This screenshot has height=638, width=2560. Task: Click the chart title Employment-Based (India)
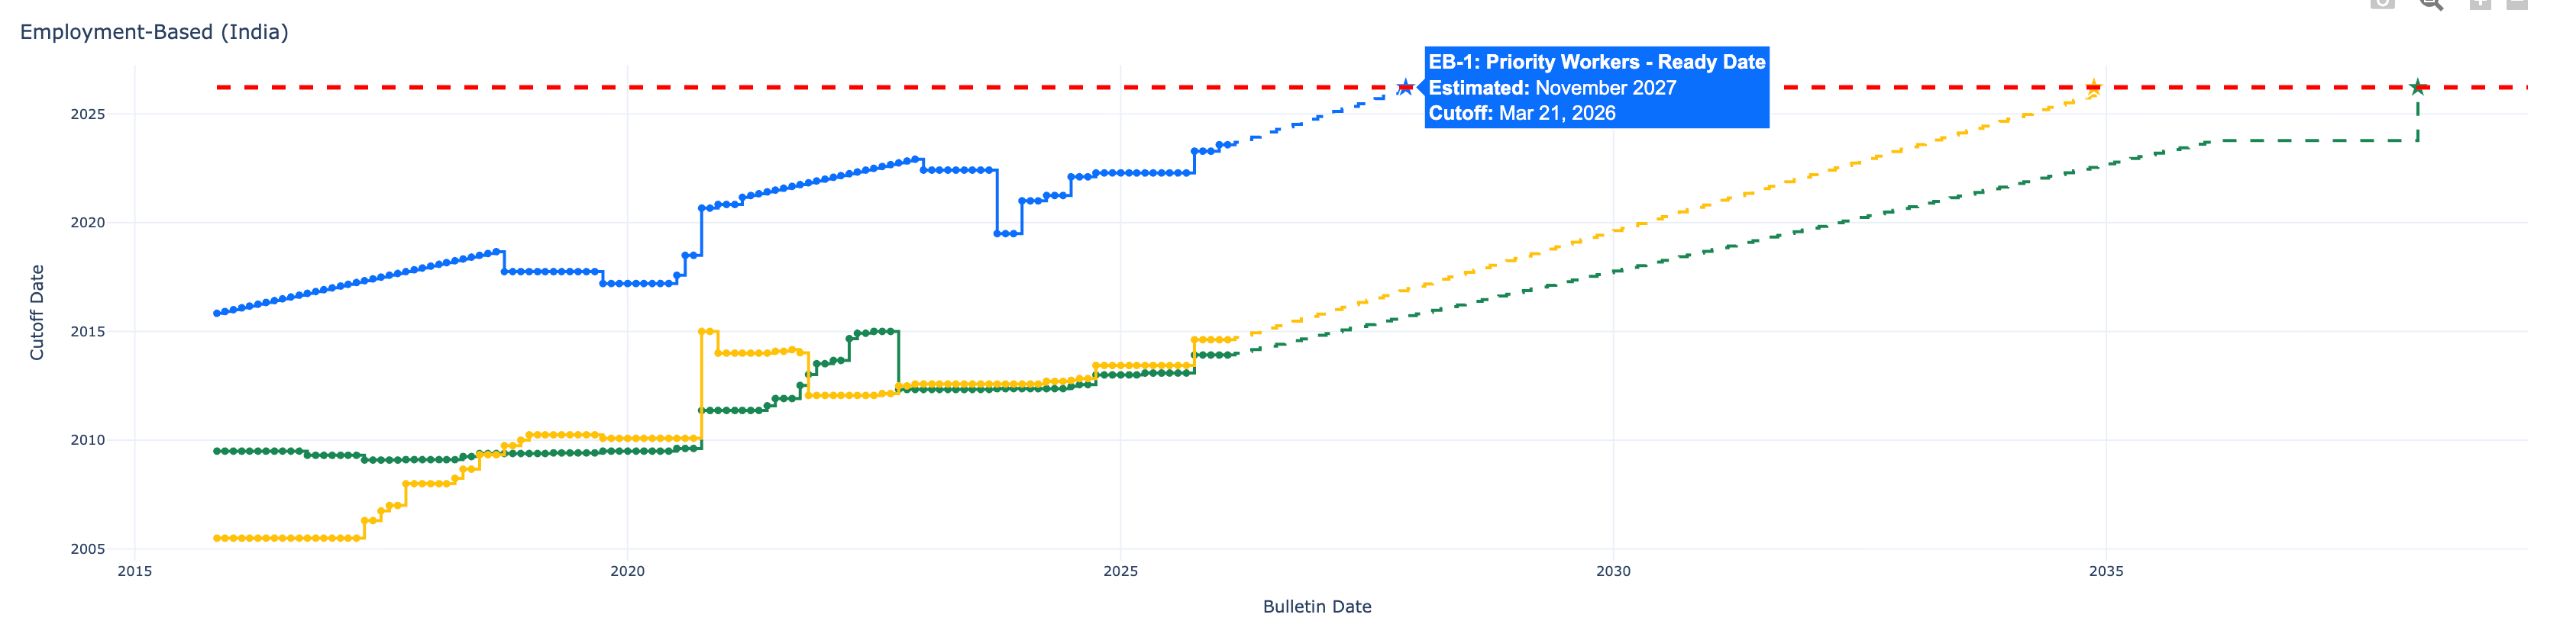pos(154,32)
